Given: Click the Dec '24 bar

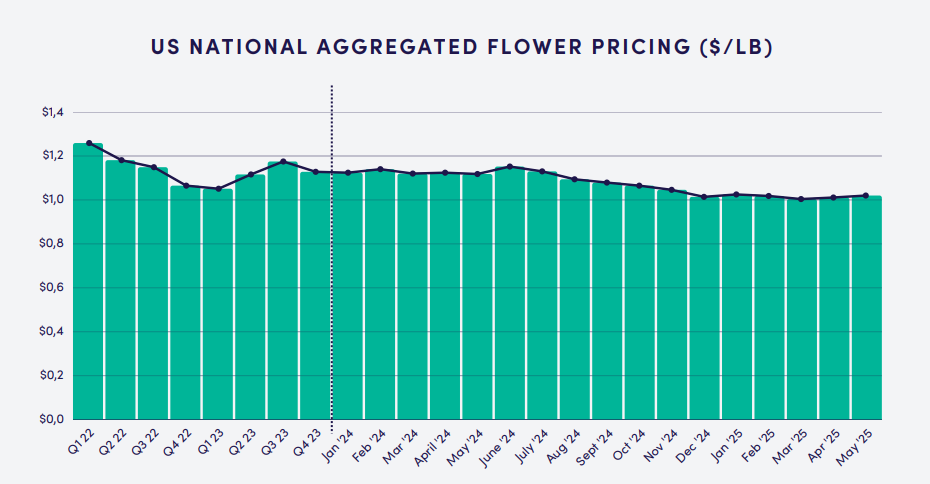Looking at the screenshot, I should tap(704, 310).
